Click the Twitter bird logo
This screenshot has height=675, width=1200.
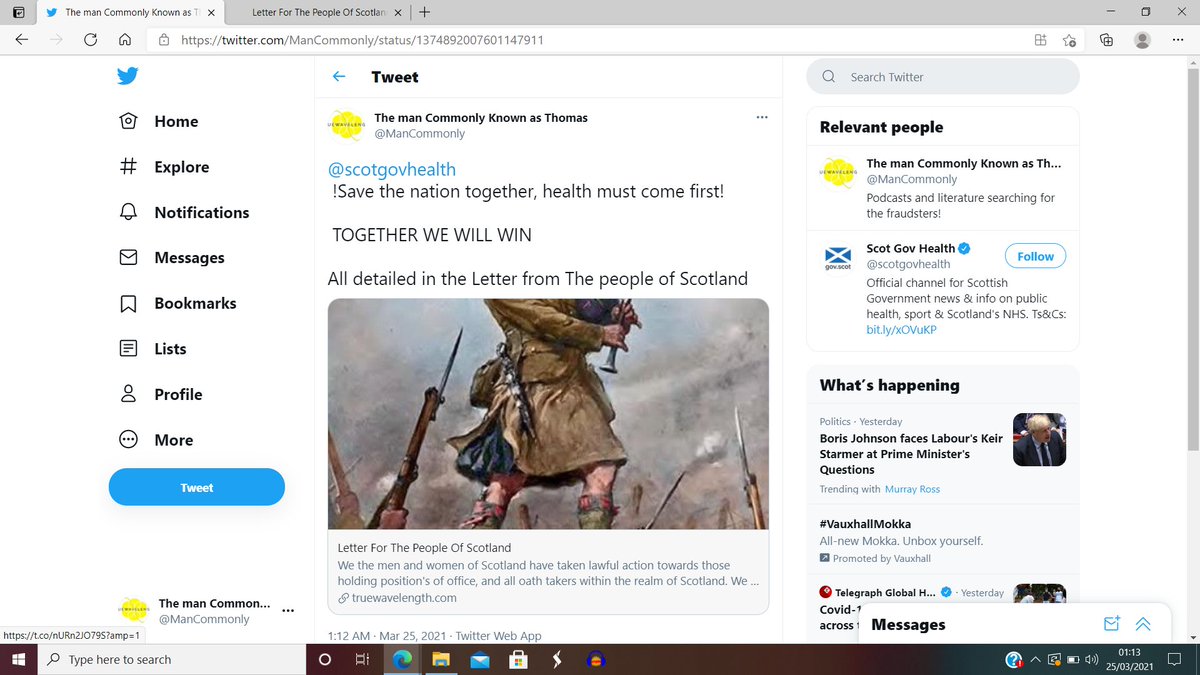tap(128, 76)
